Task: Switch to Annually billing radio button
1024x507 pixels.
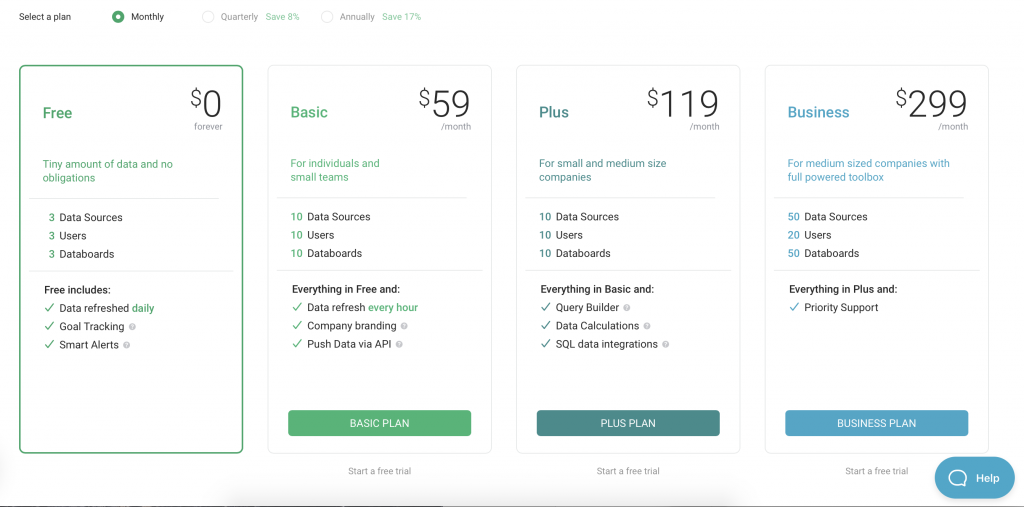Action: click(327, 17)
